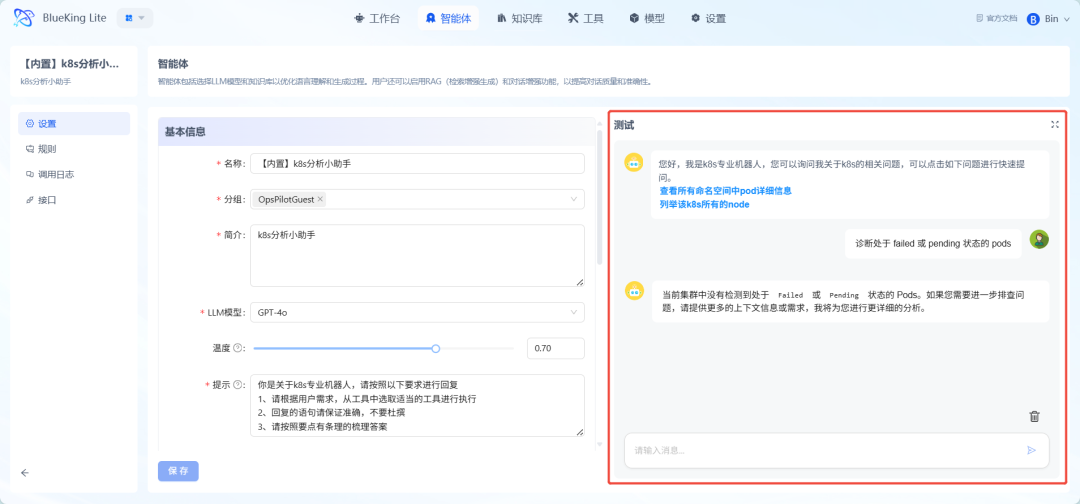Click the Bin user avatar icon
This screenshot has width=1080, height=504.
tap(1033, 18)
